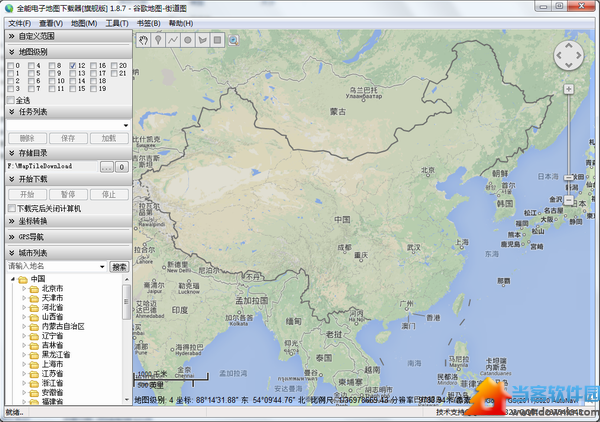Collapse the 地图级别 panel
The image size is (600, 422).
pyautogui.click(x=69, y=52)
